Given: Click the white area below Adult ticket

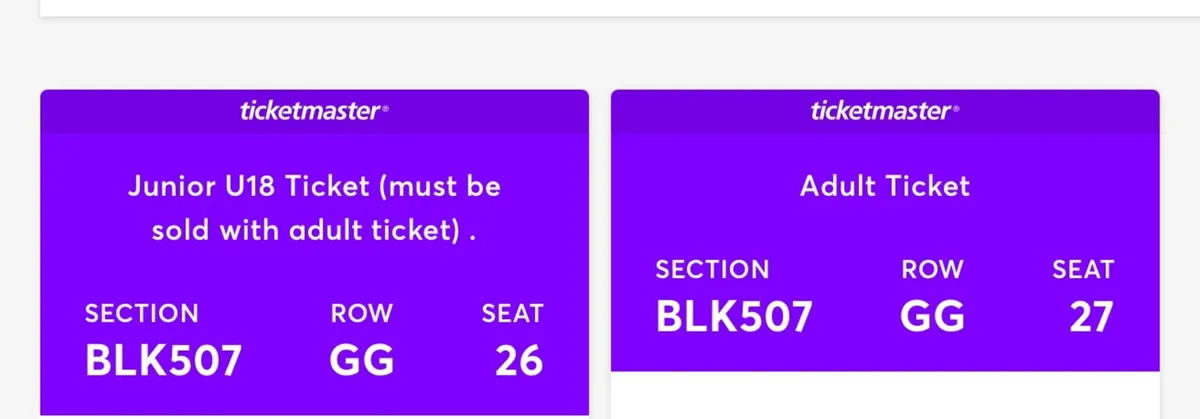Looking at the screenshot, I should pos(885,395).
